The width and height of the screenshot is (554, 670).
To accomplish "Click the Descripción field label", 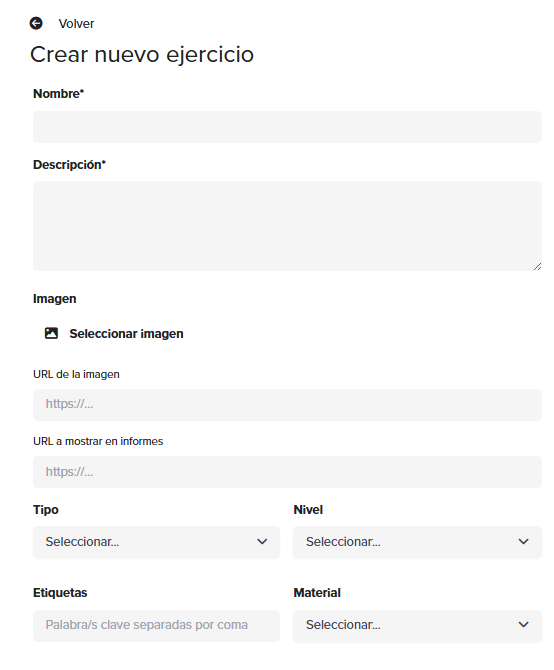I will click(x=69, y=165).
